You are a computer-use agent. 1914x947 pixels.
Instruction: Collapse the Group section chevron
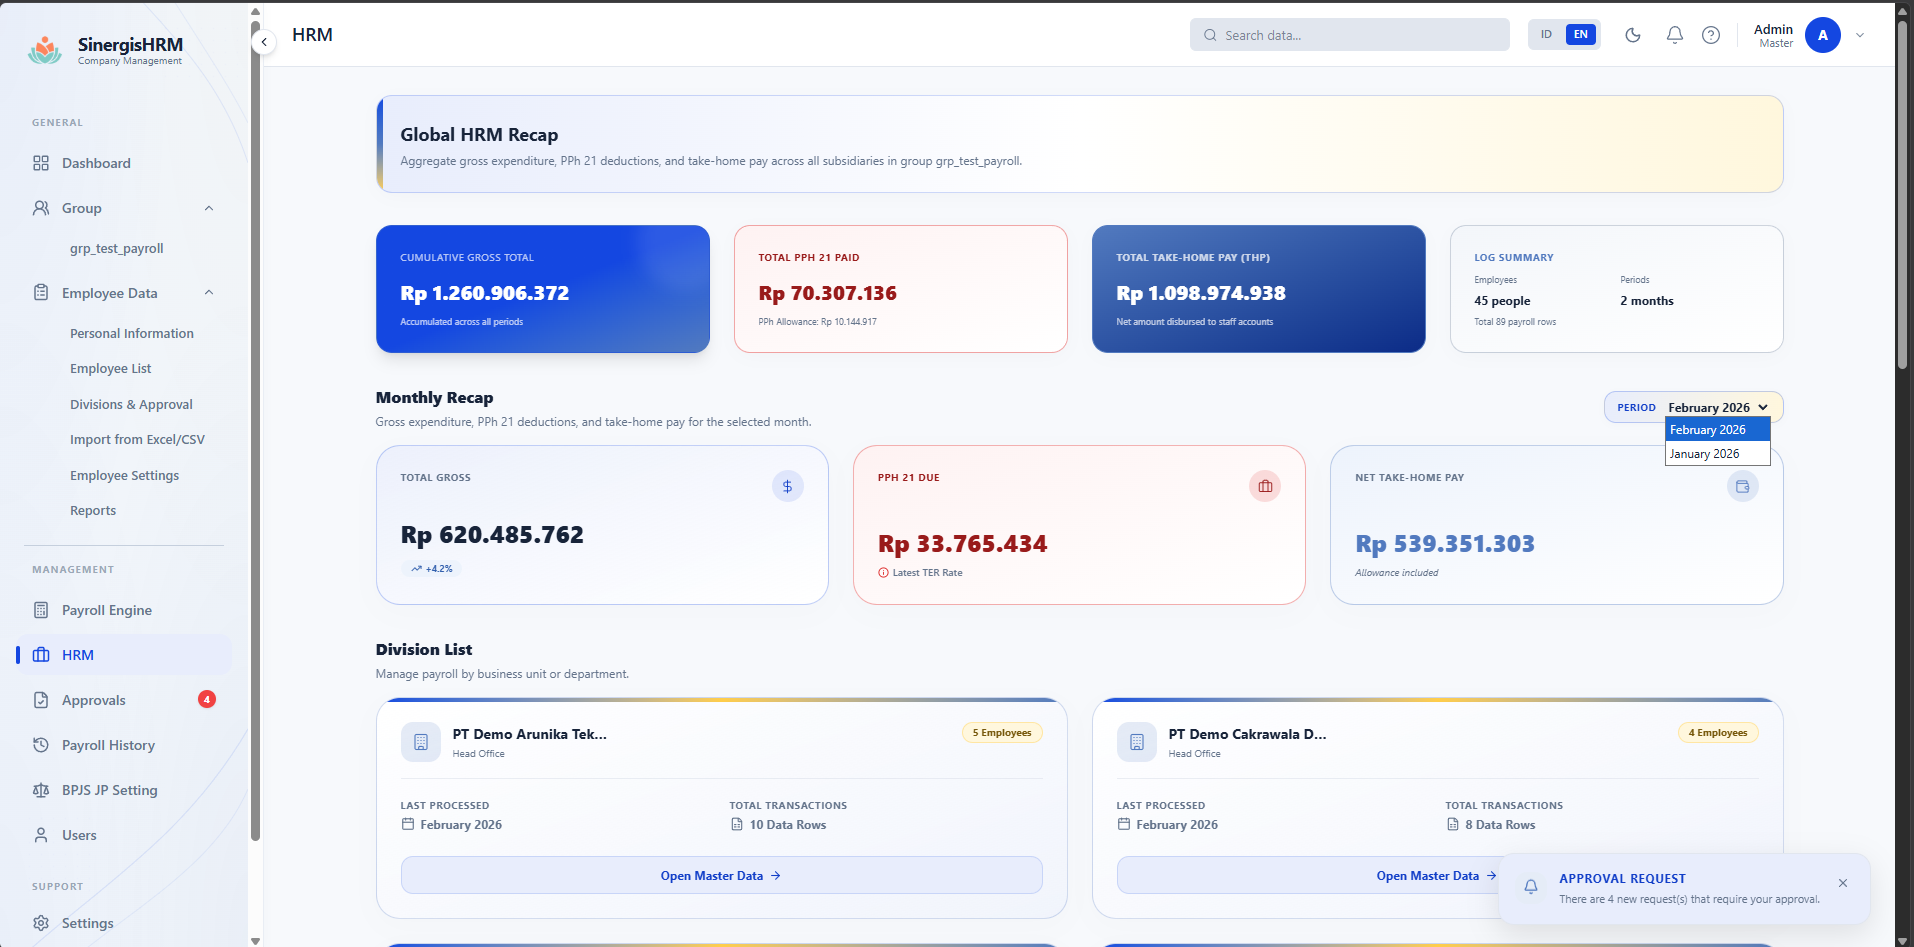click(x=209, y=208)
